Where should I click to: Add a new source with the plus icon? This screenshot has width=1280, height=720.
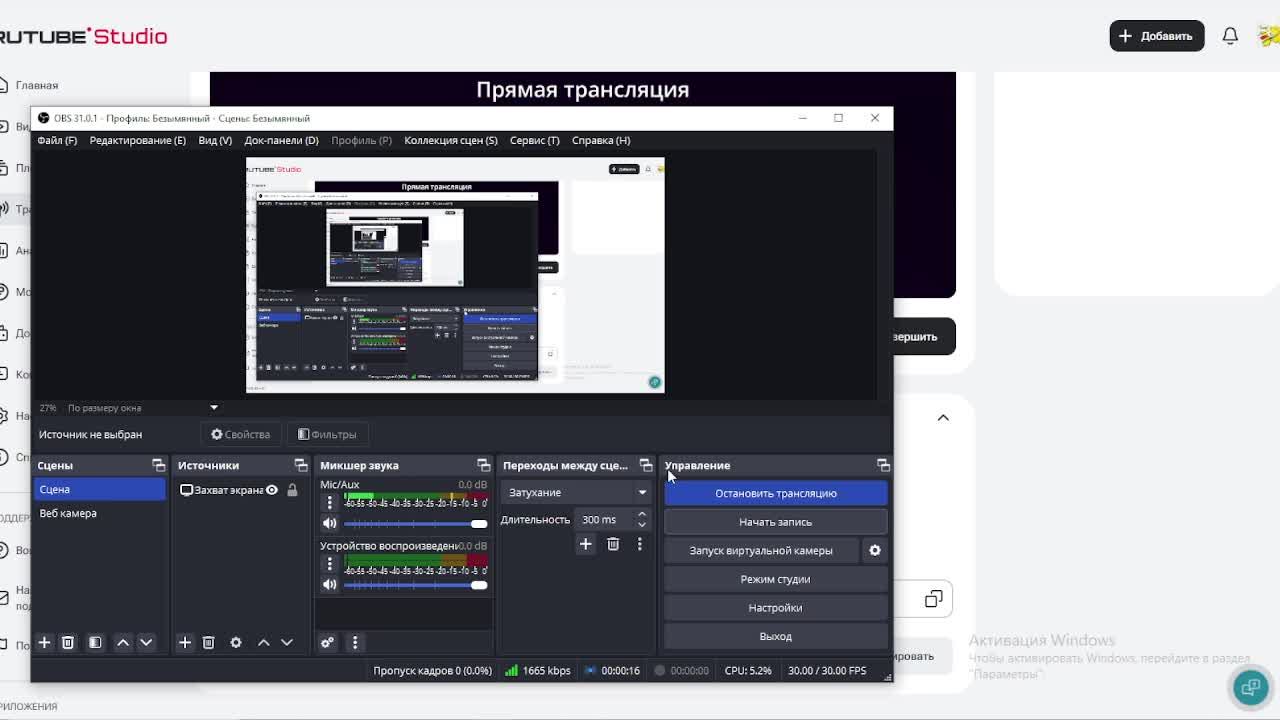coord(185,642)
